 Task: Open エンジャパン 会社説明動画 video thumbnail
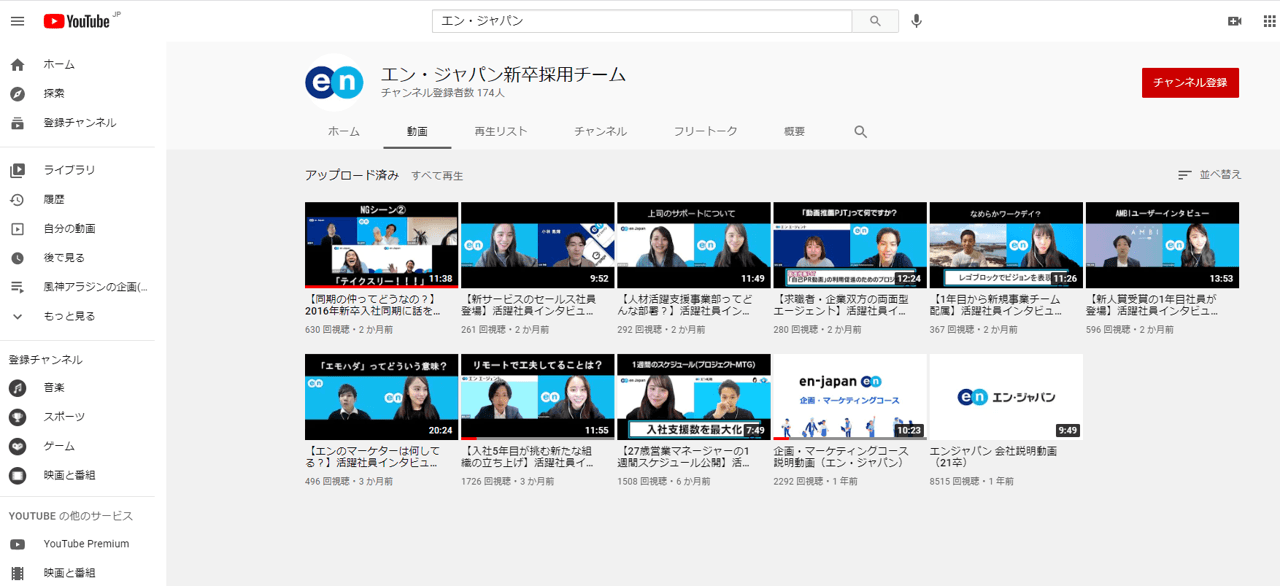point(1005,397)
